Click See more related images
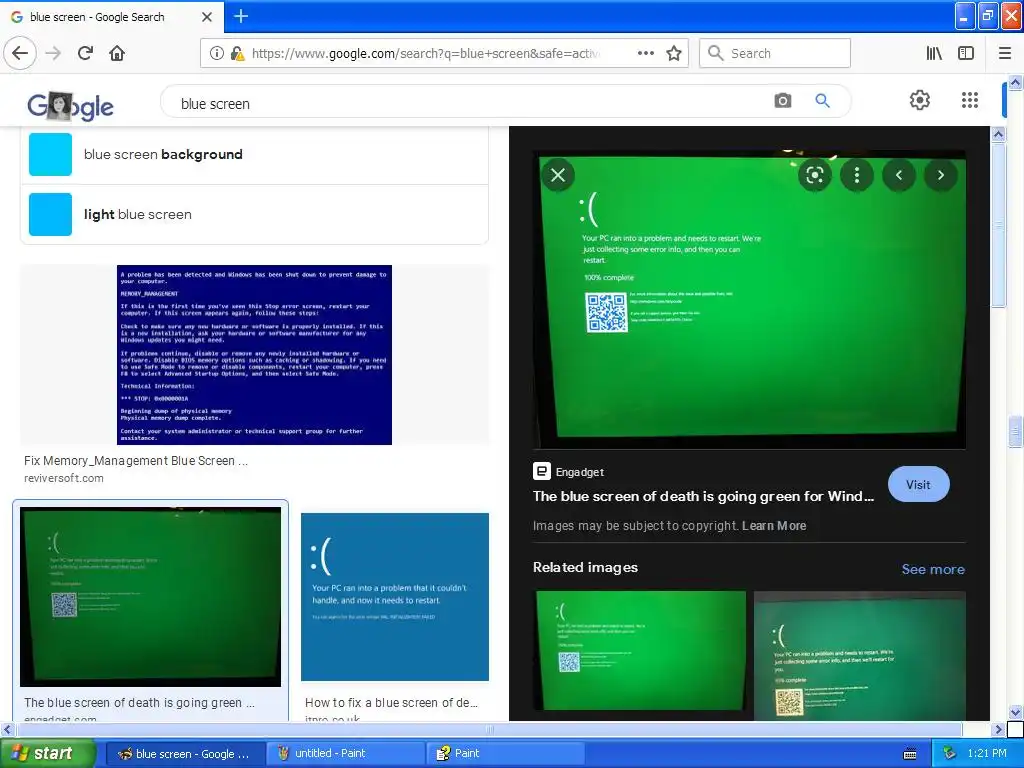The image size is (1024, 768). click(933, 569)
